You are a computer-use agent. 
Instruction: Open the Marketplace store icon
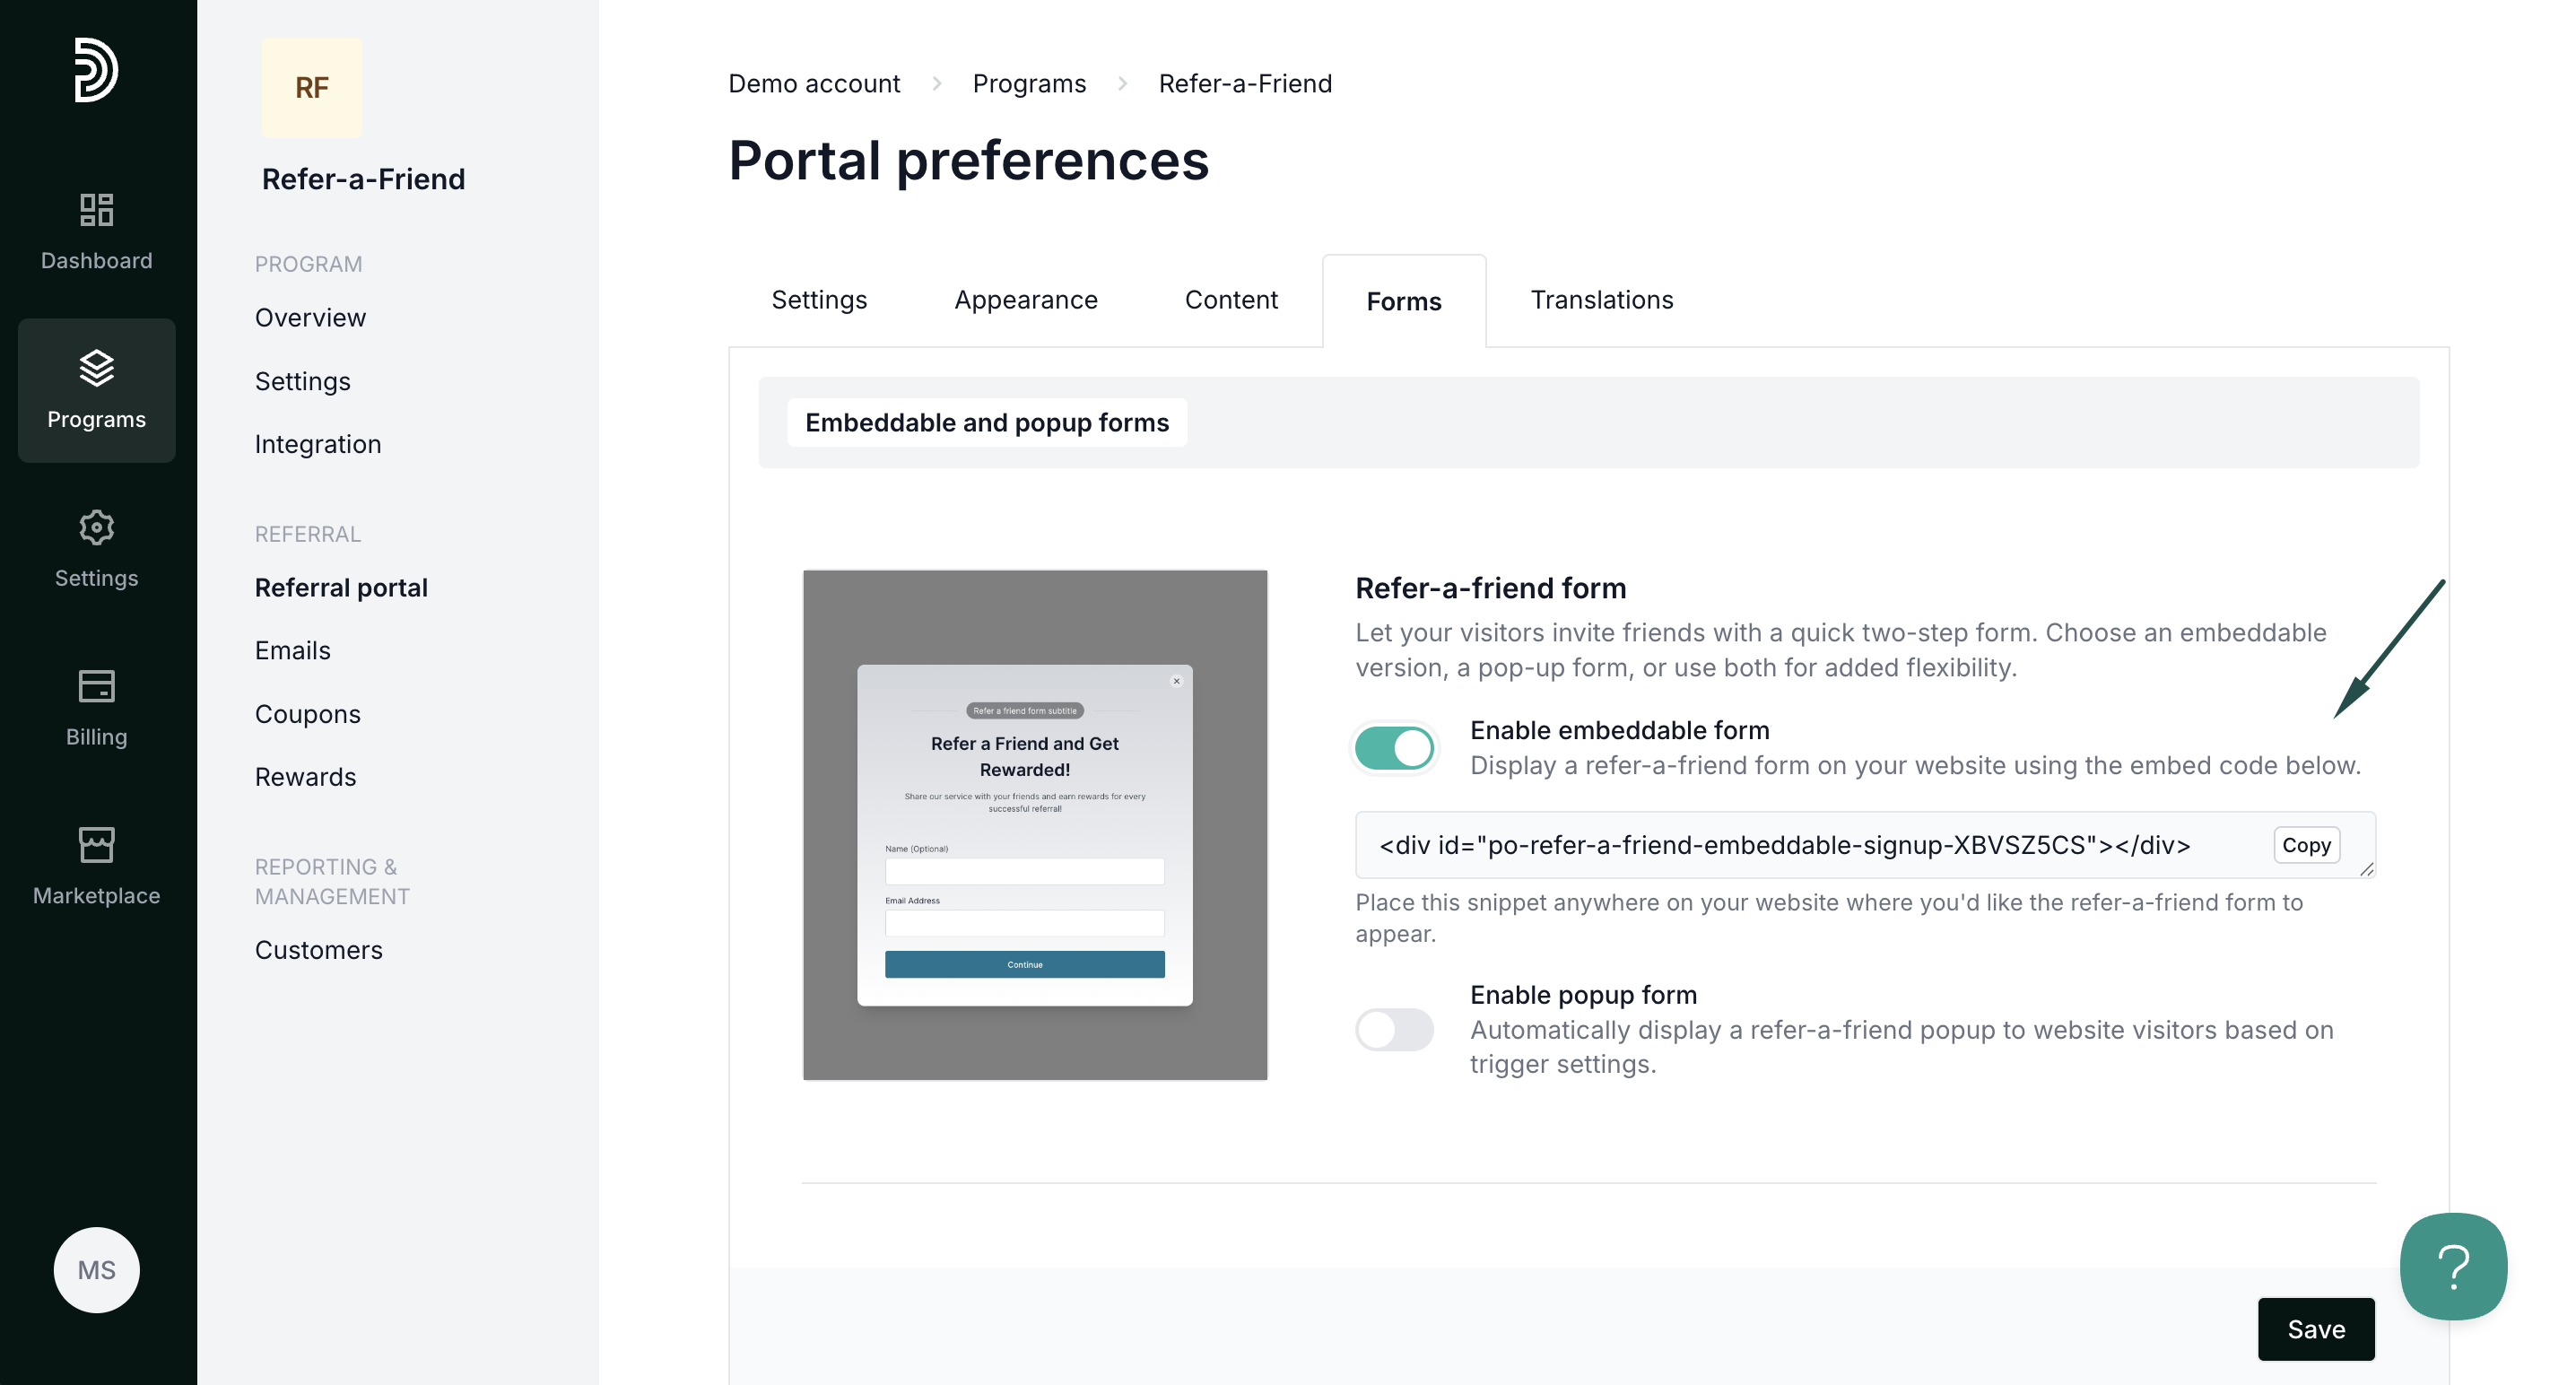96,845
